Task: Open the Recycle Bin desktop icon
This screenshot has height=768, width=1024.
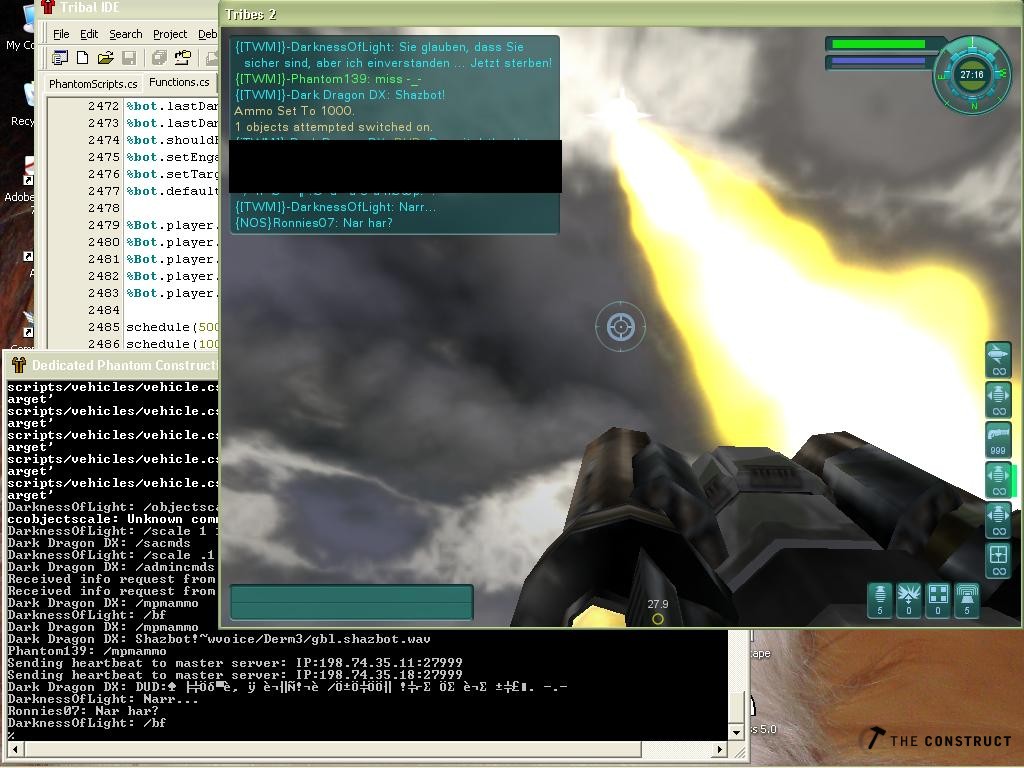Action: click(x=24, y=104)
